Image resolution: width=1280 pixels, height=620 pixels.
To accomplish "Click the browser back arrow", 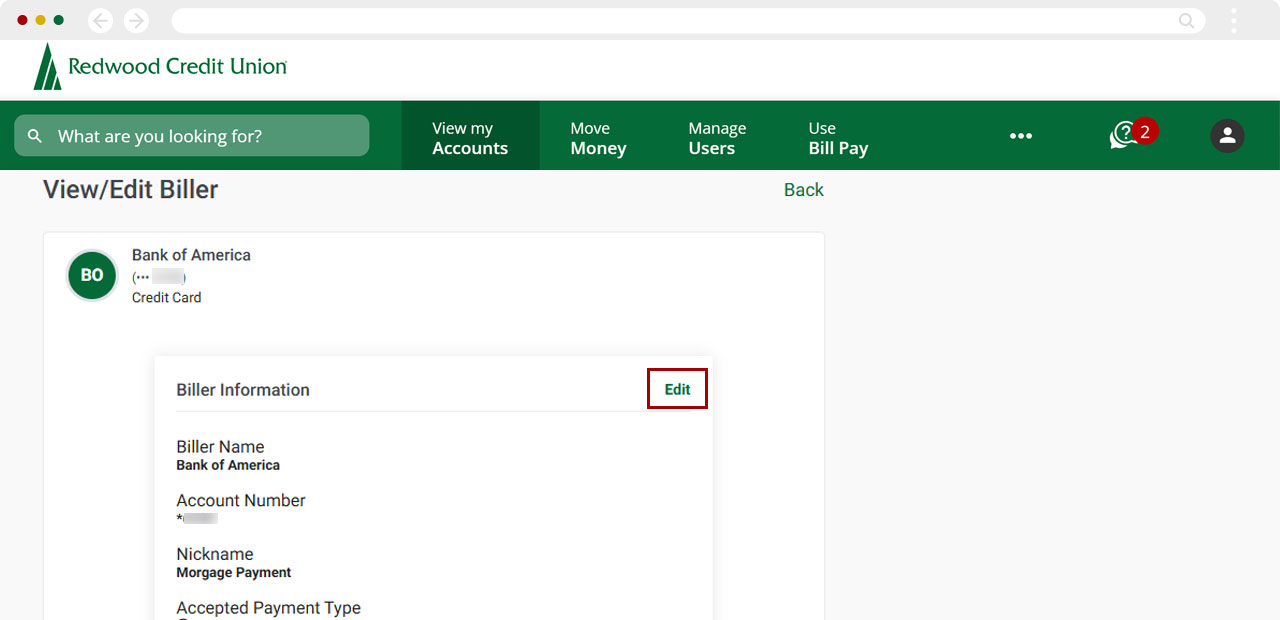I will pyautogui.click(x=99, y=20).
